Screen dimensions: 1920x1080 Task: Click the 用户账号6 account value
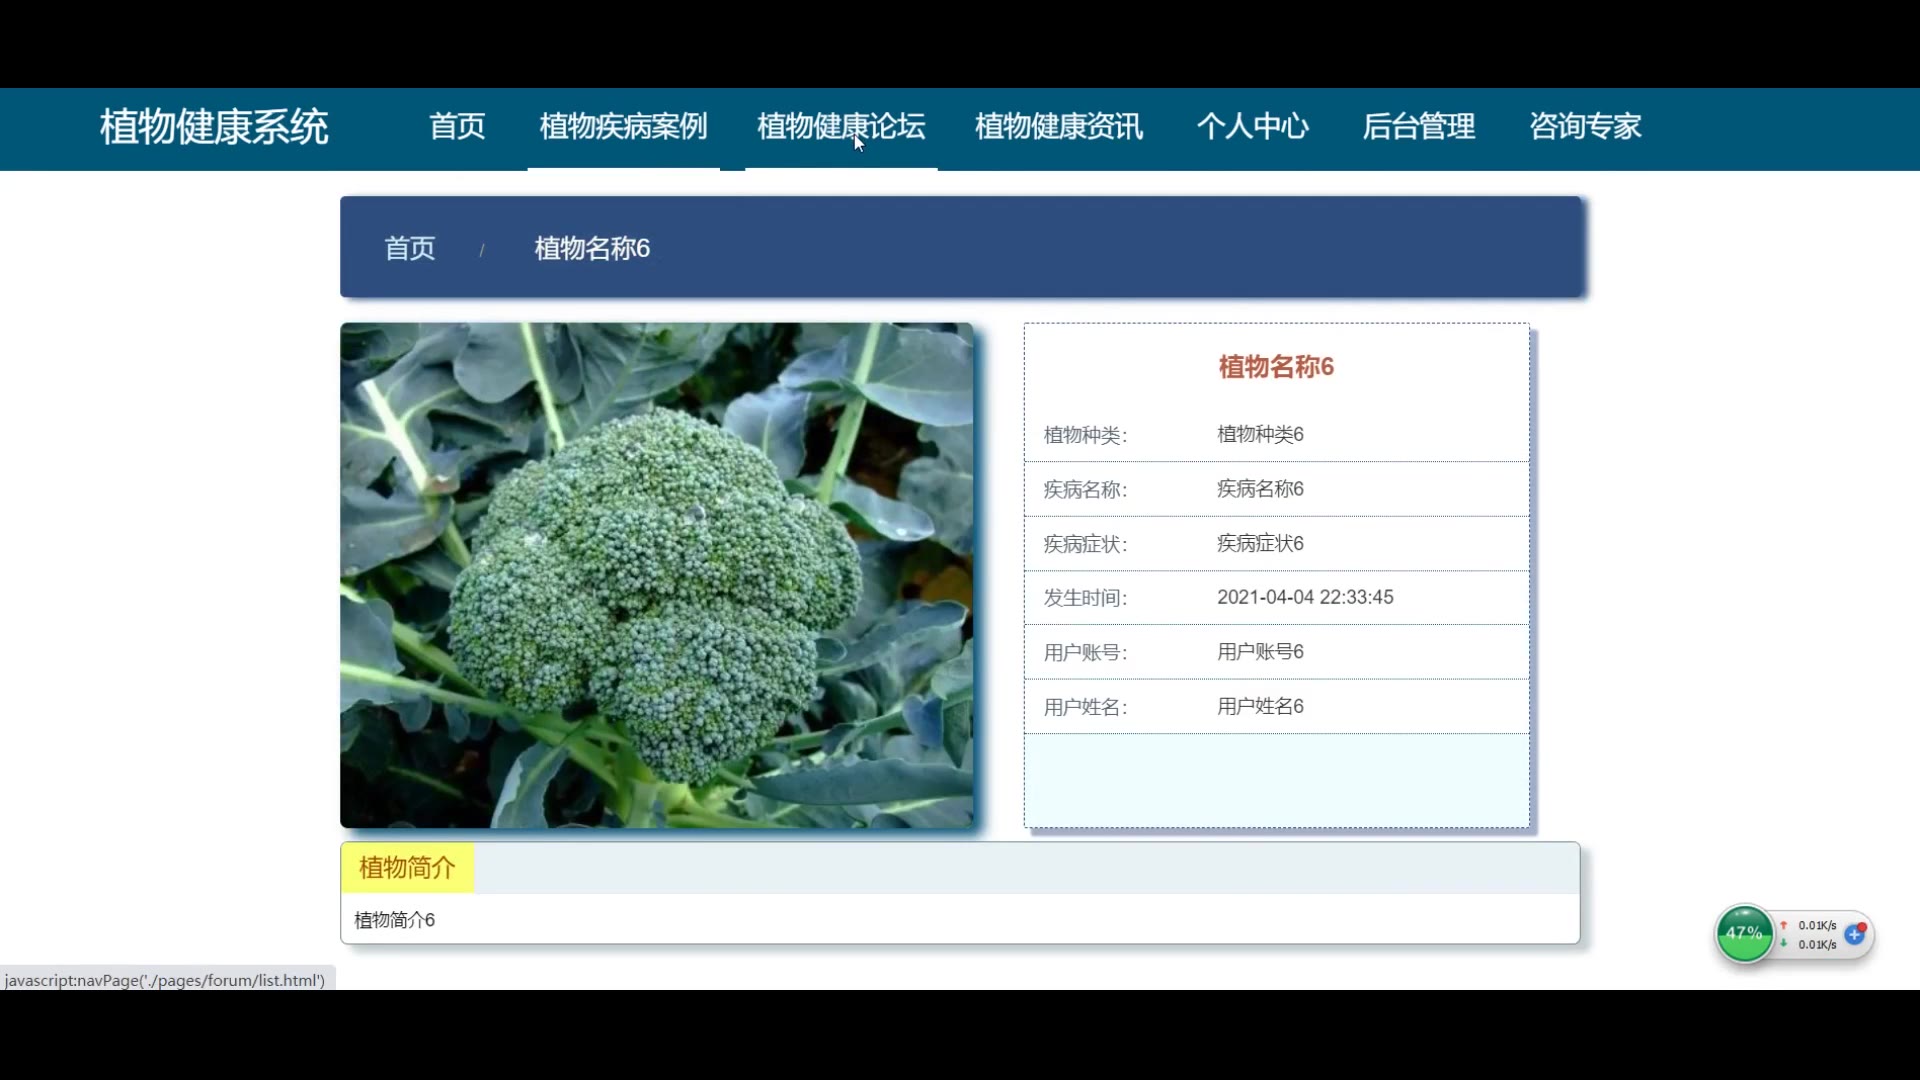[x=1260, y=652]
